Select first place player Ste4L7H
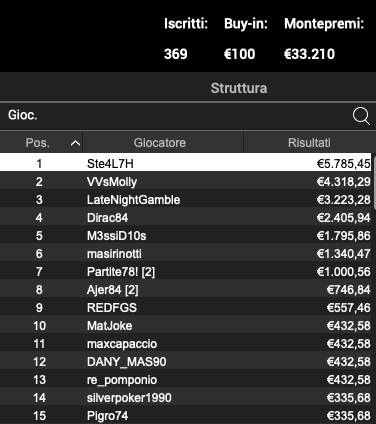This screenshot has height=424, width=376. [185, 163]
